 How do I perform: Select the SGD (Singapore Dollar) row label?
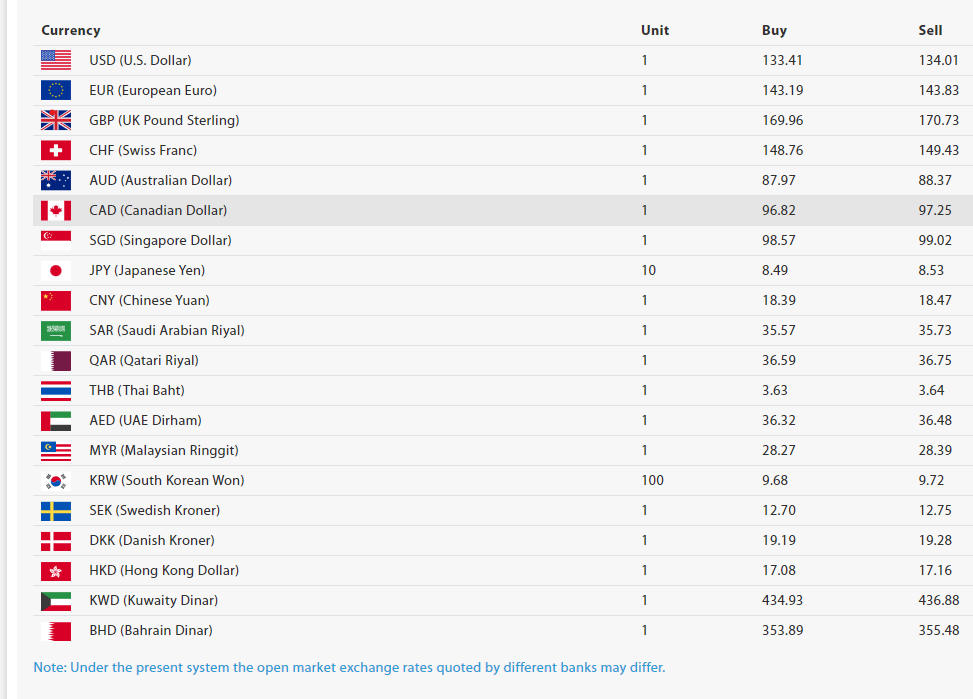(160, 240)
